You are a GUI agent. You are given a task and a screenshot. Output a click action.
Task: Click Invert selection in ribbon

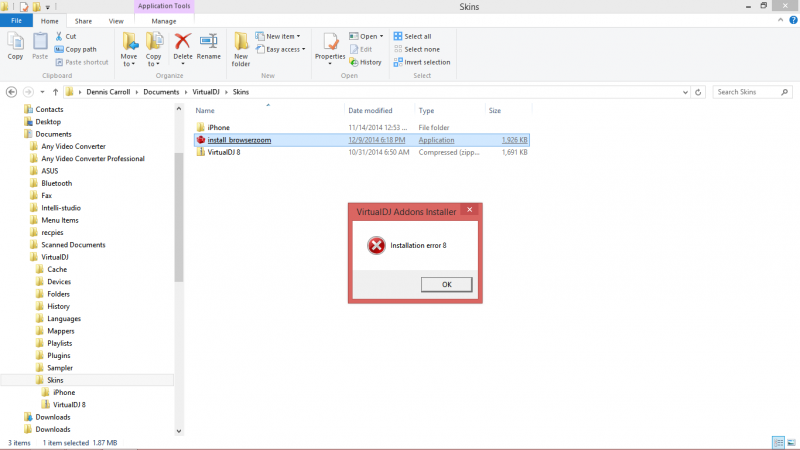tap(422, 62)
